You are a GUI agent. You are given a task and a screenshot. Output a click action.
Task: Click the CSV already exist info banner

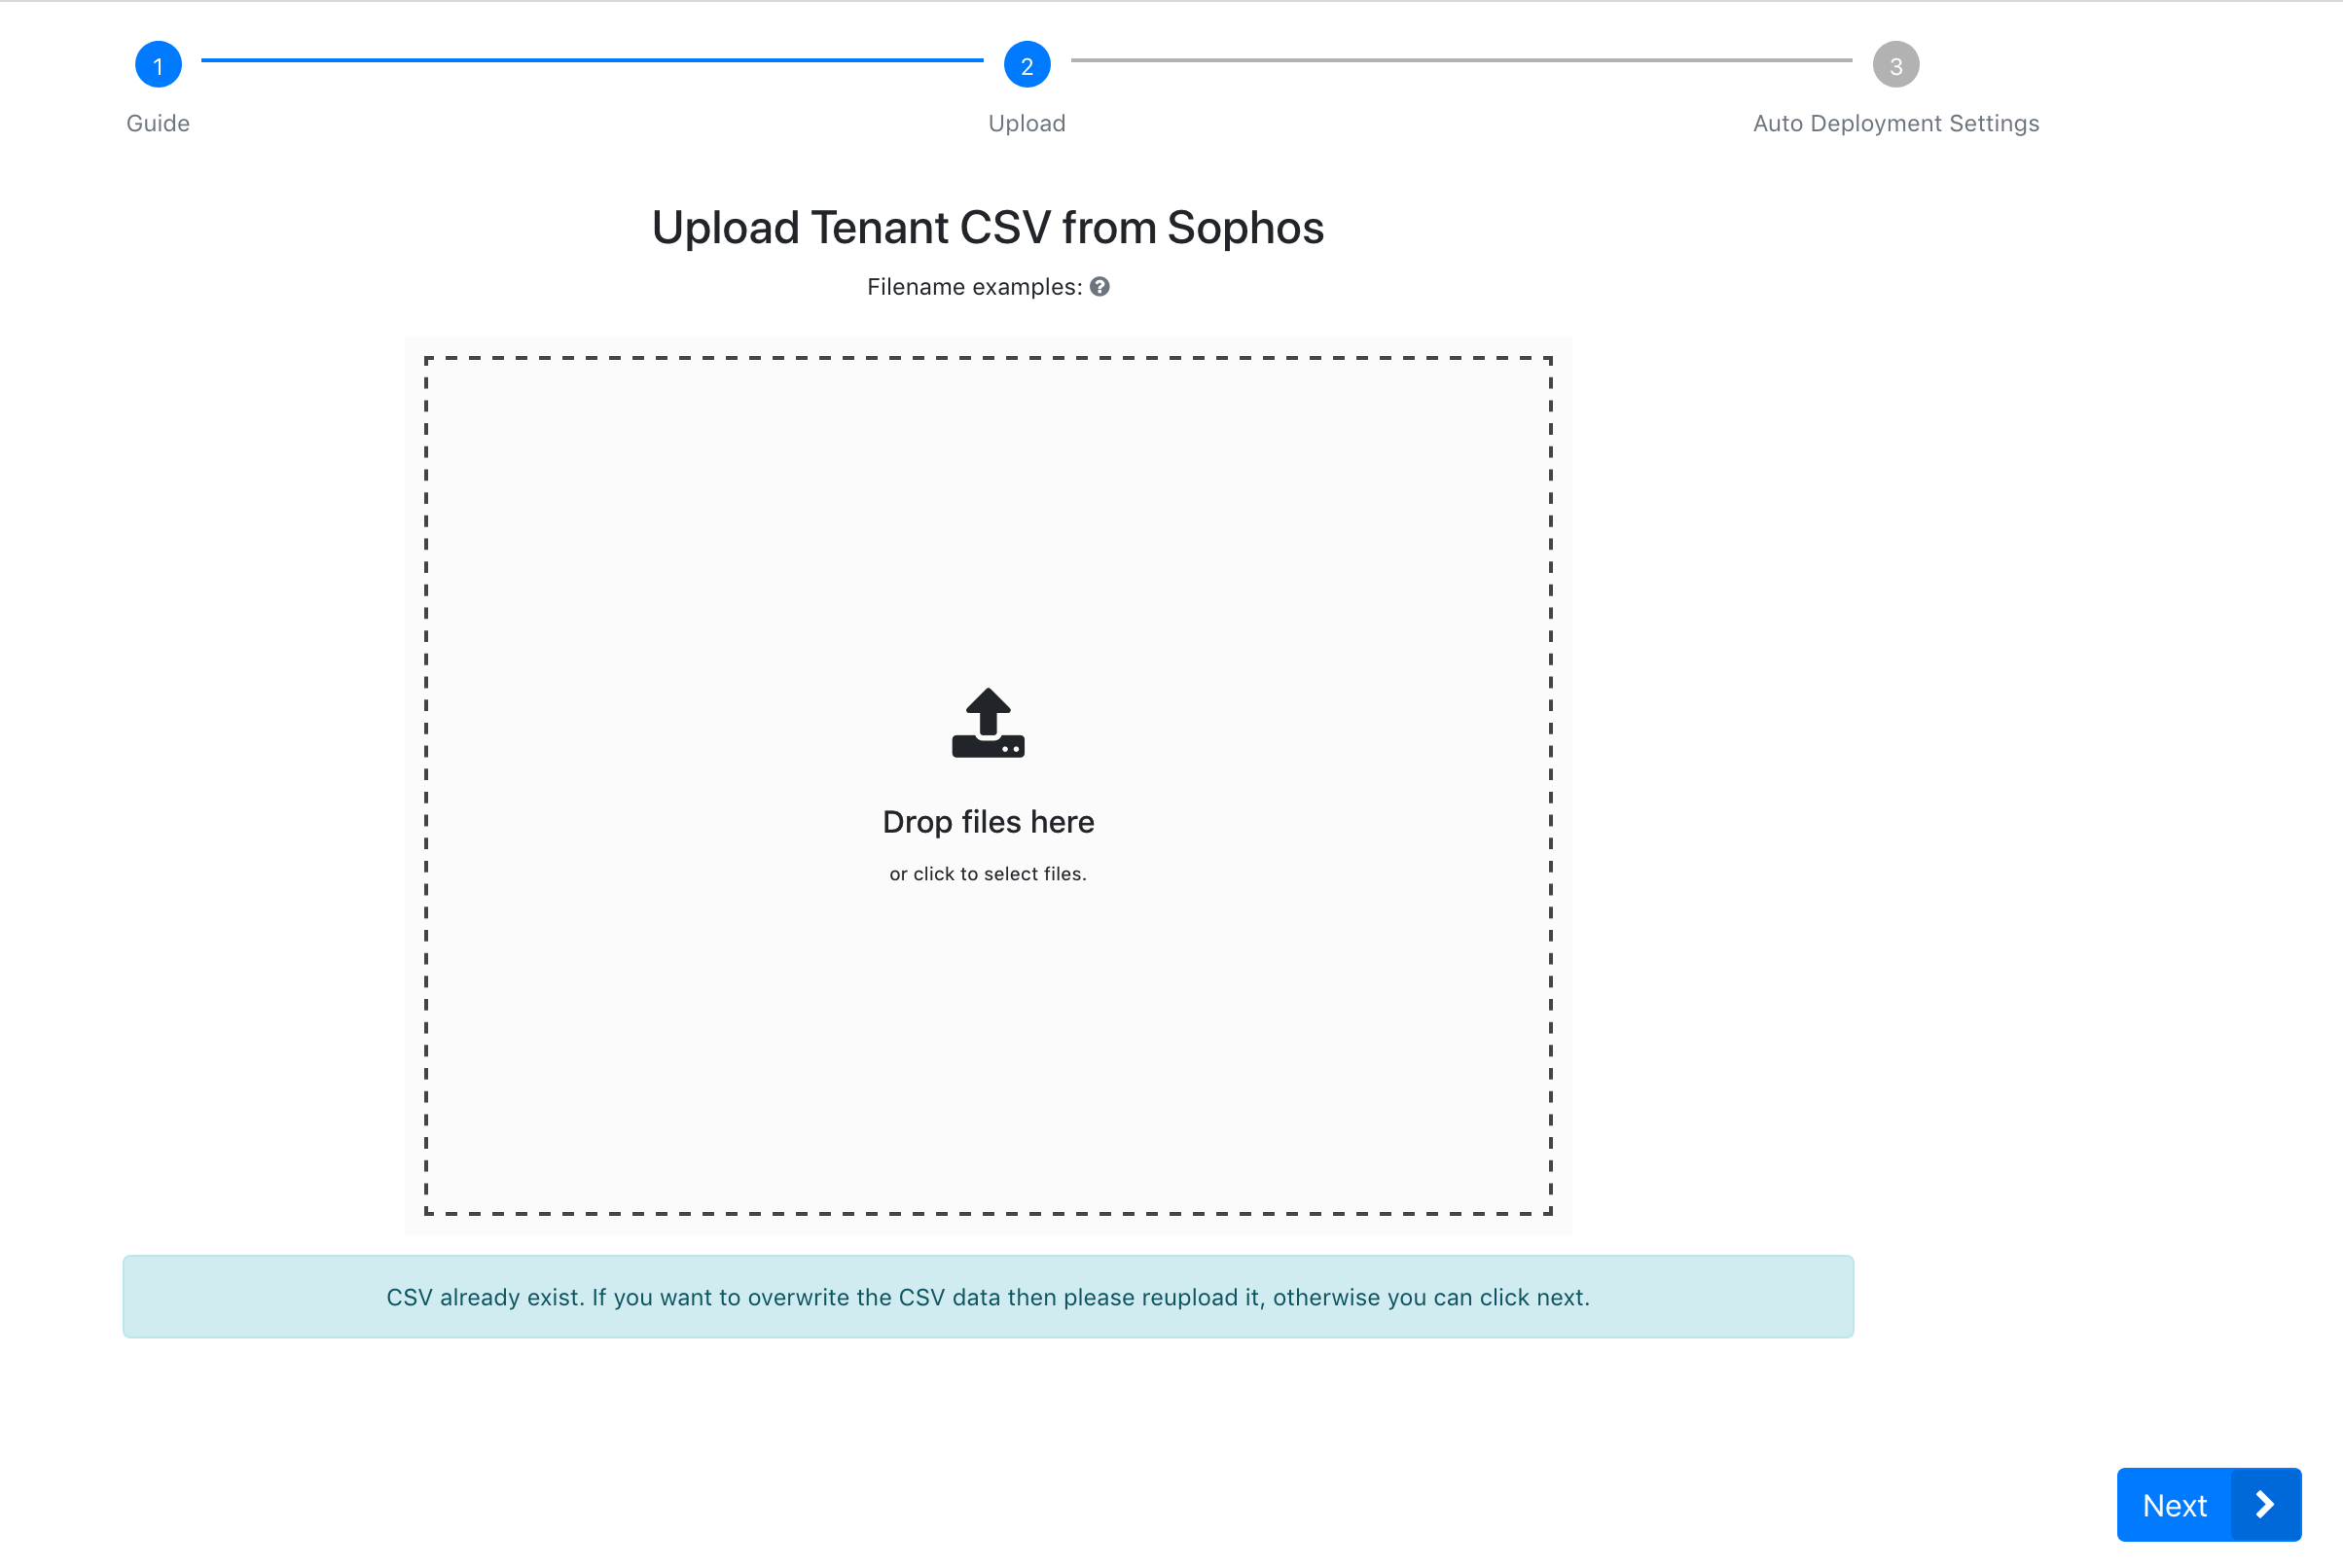click(x=987, y=1297)
